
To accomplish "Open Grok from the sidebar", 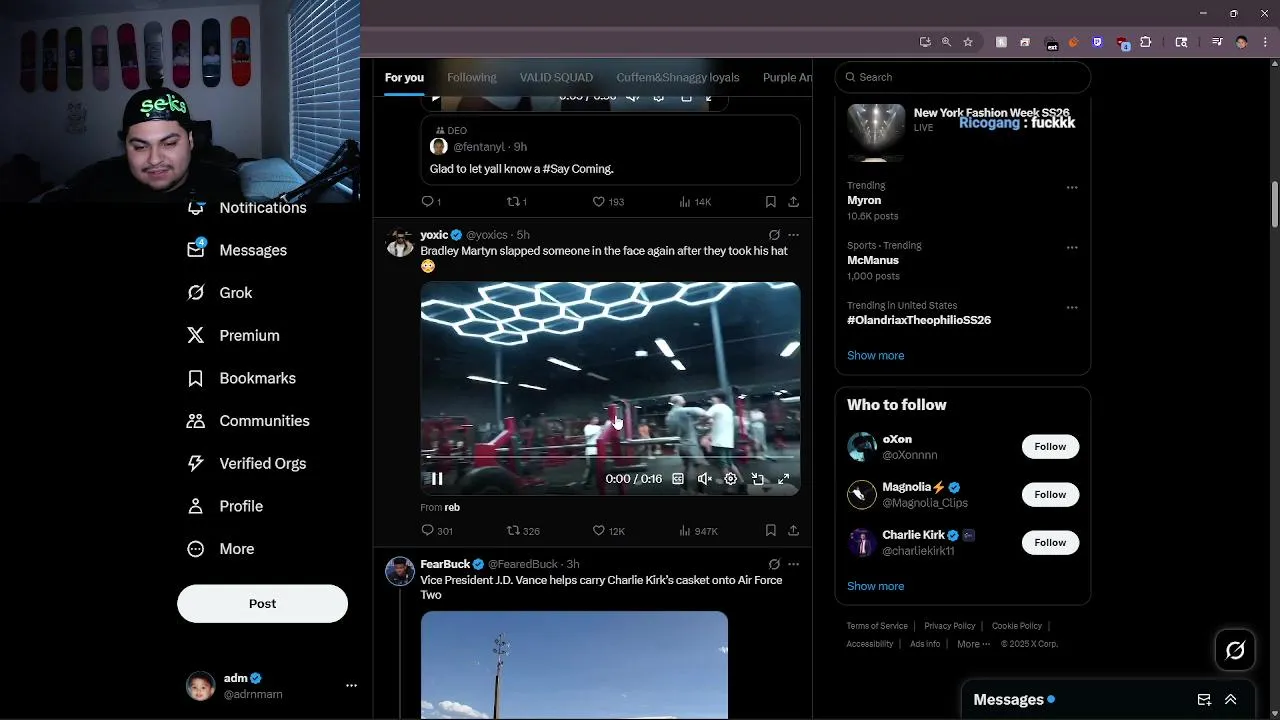I will 220,293.
